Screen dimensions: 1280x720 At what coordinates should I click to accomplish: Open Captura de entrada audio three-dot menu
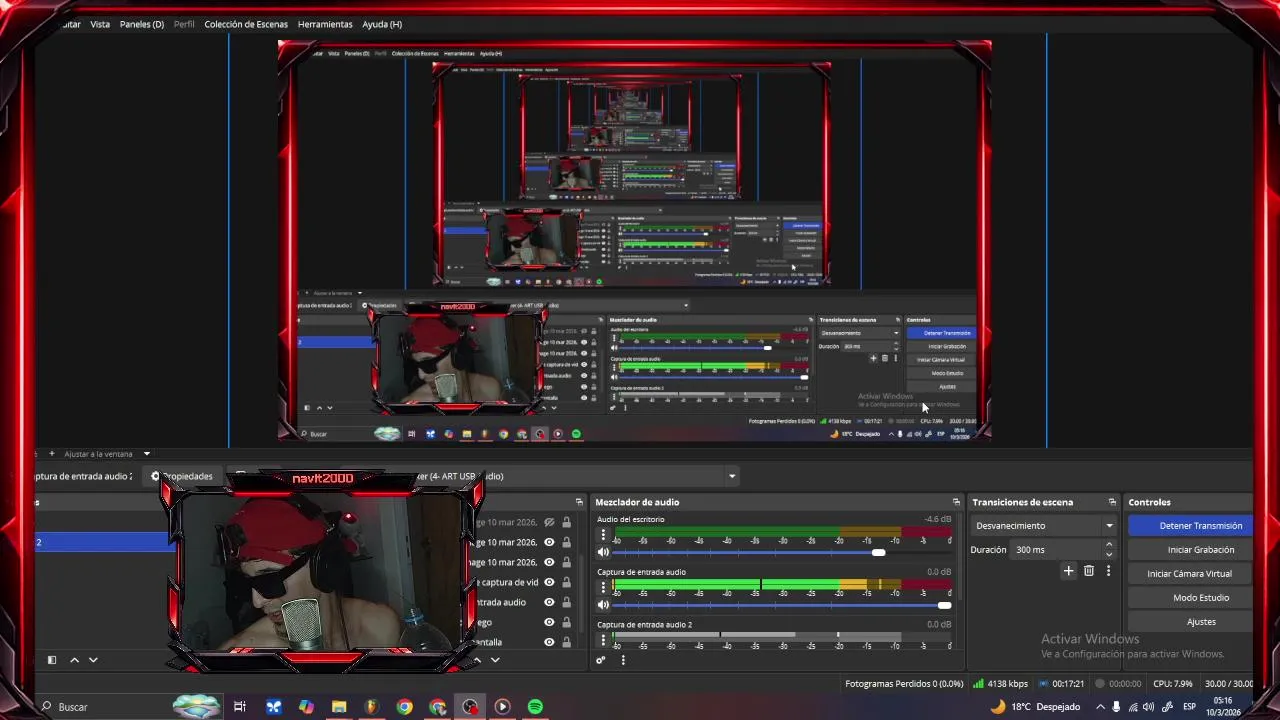click(603, 589)
